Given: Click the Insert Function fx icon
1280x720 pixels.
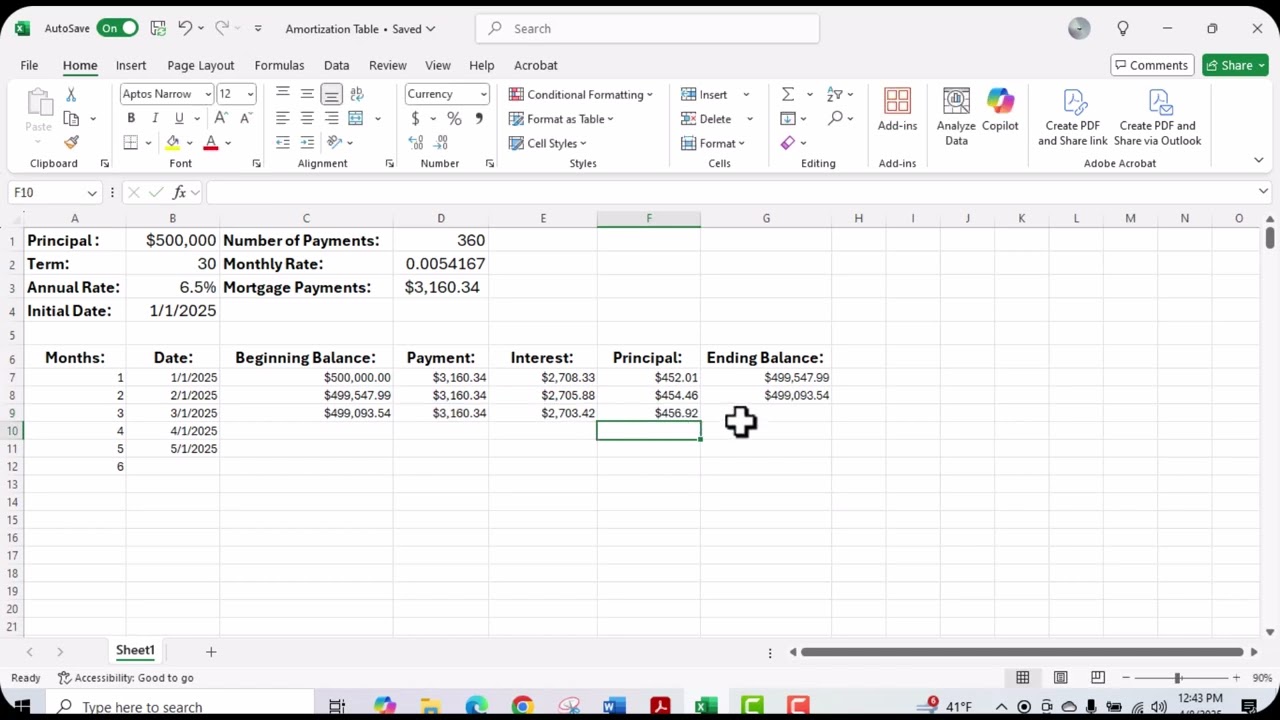Looking at the screenshot, I should point(180,192).
